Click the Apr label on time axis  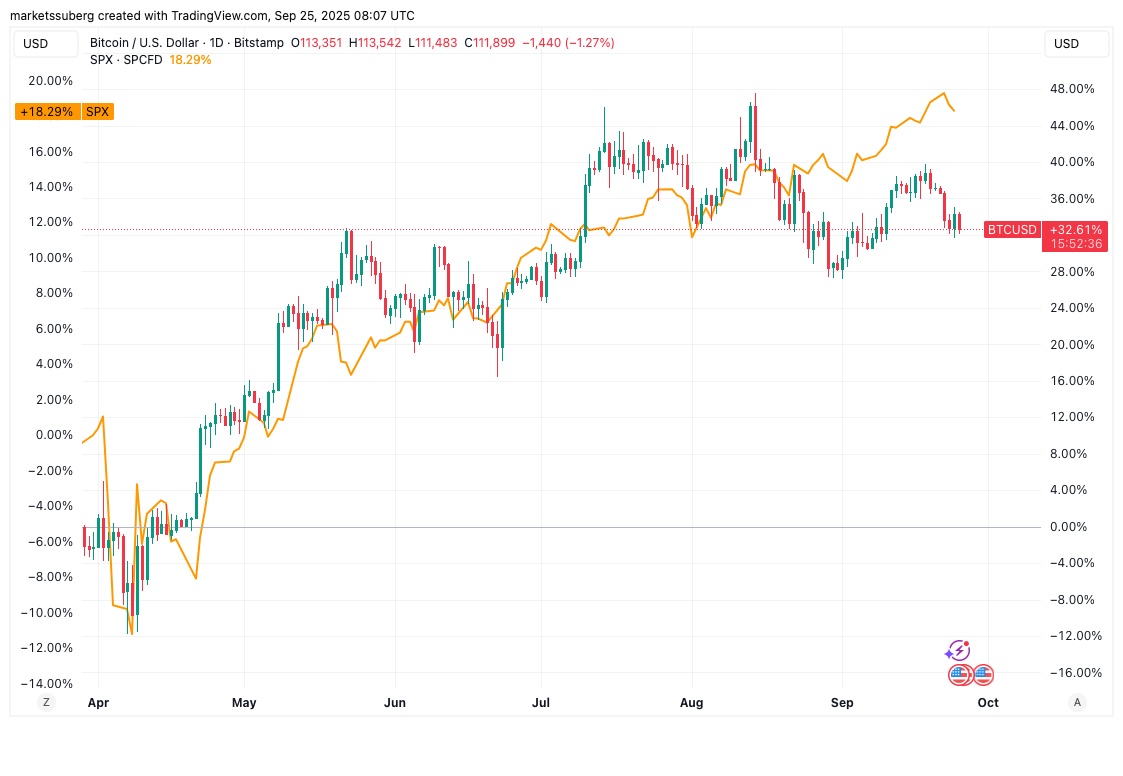[x=98, y=702]
